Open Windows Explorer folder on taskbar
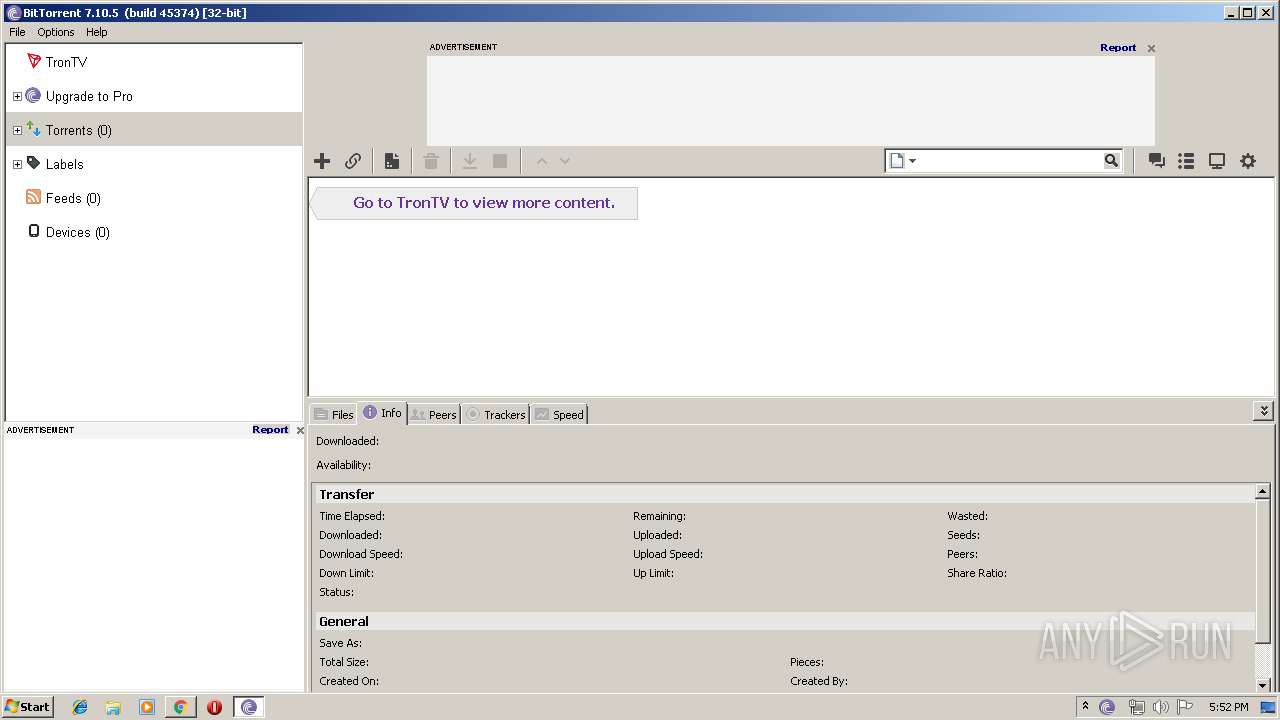Image resolution: width=1280 pixels, height=720 pixels. coord(113,707)
